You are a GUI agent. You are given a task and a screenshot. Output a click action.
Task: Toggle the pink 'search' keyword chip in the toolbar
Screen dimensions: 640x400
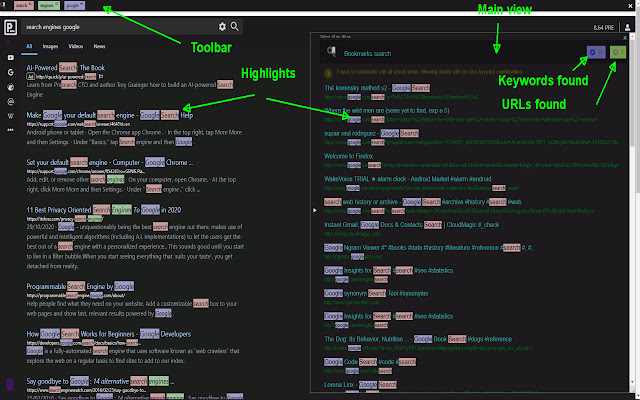24,5
